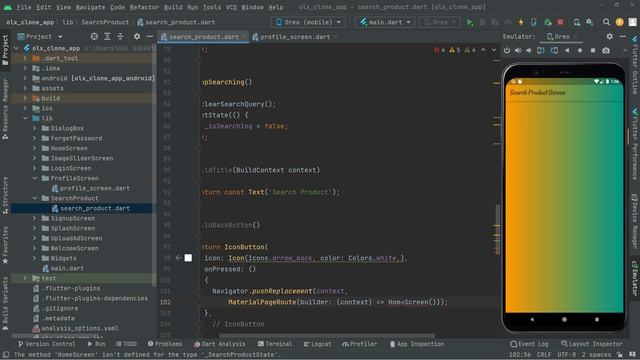Collapse the SearchProduct folder
This screenshot has height=360, width=640.
35,198
